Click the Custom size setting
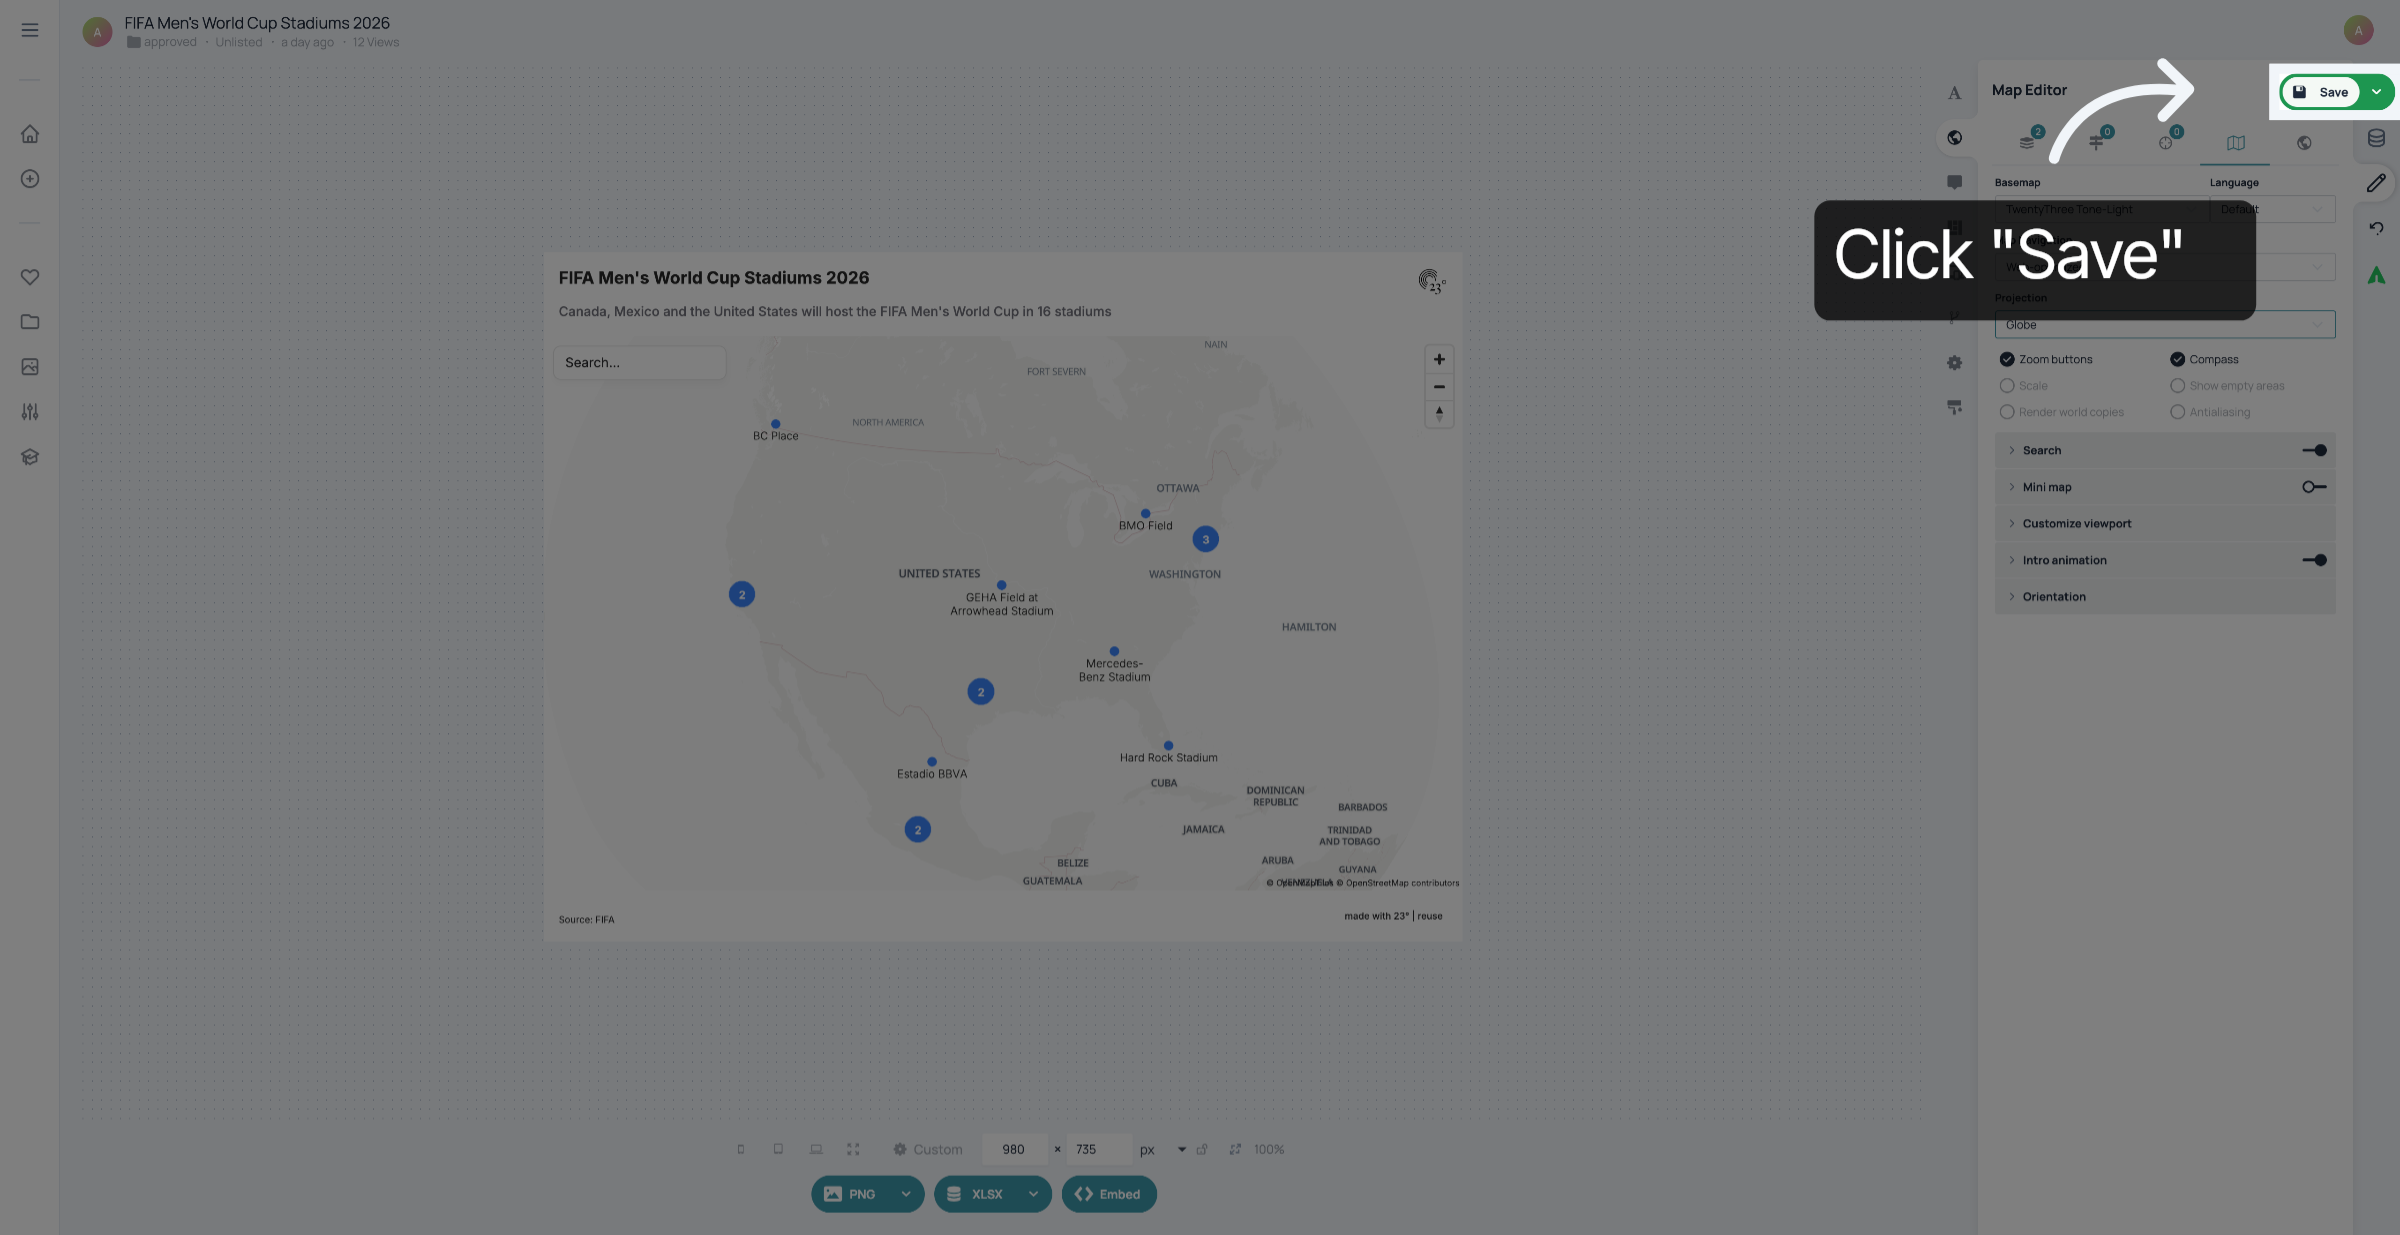 [x=928, y=1150]
